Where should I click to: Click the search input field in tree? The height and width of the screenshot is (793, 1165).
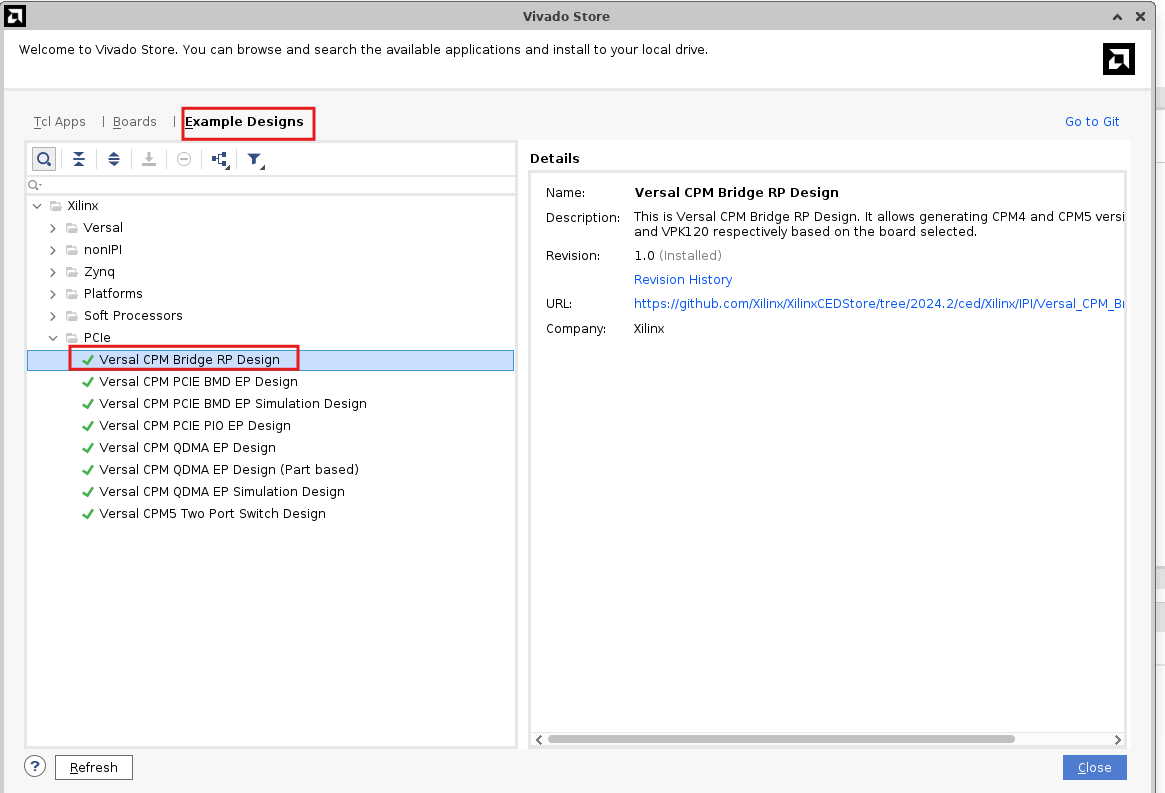coord(270,185)
